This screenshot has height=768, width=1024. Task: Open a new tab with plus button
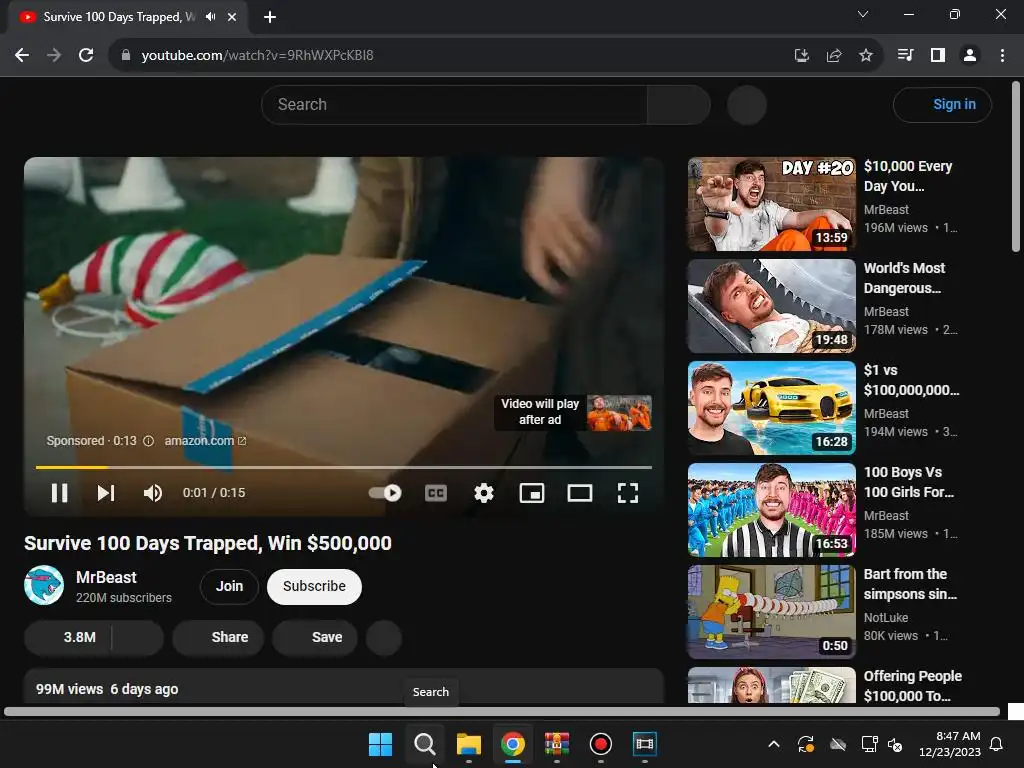(270, 17)
